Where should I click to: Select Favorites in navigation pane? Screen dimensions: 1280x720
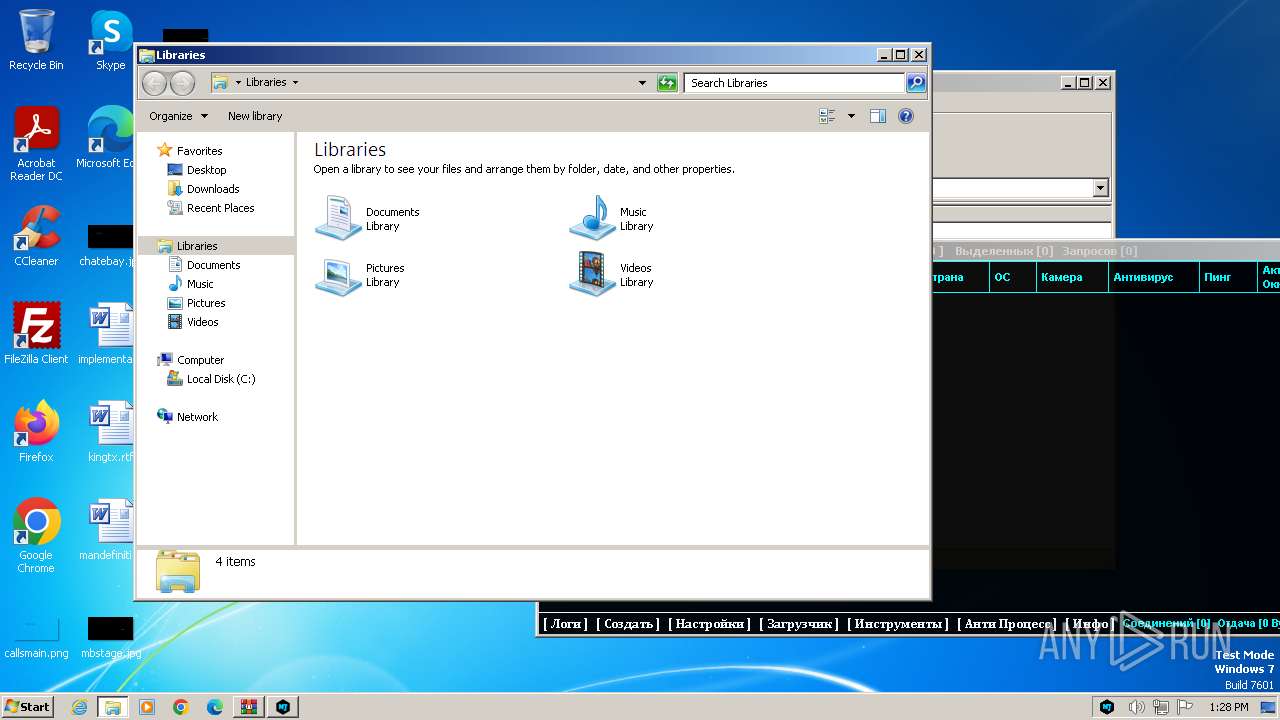tap(199, 151)
